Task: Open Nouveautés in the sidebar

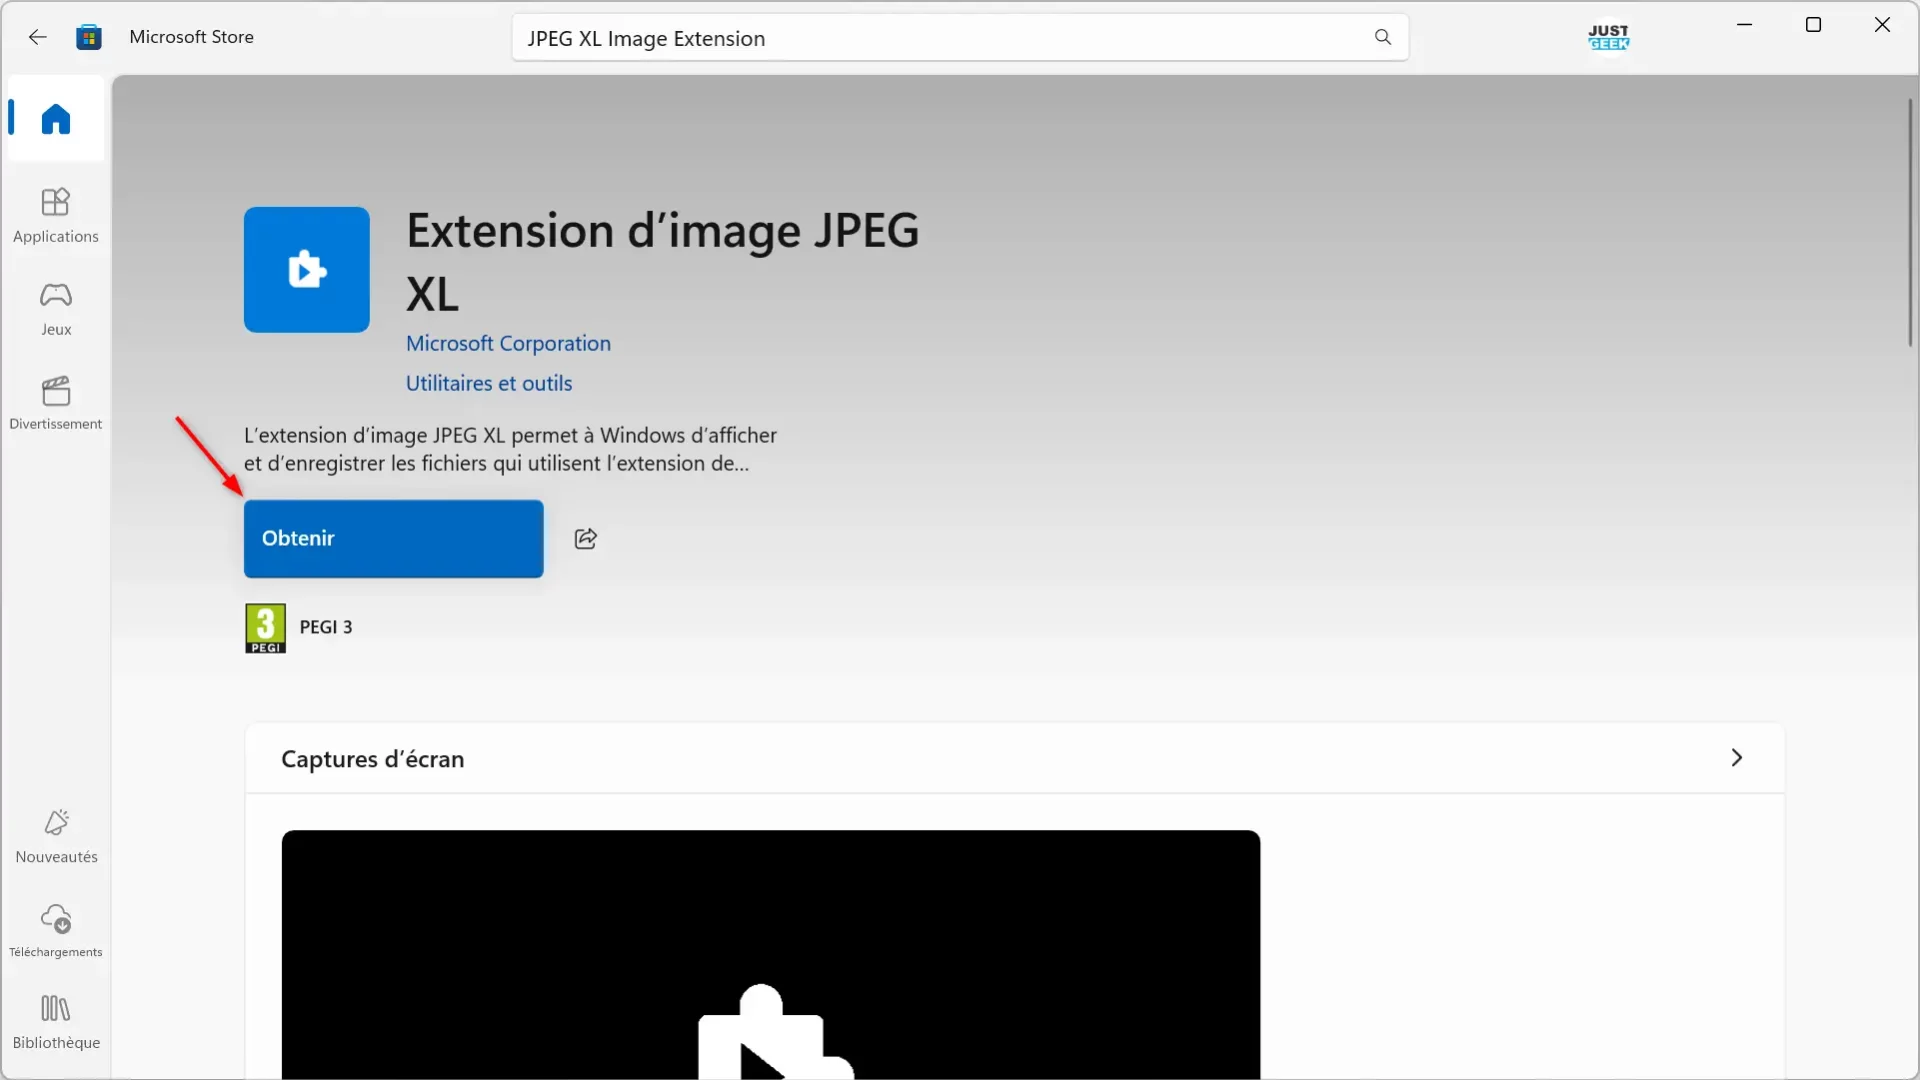Action: pyautogui.click(x=56, y=837)
